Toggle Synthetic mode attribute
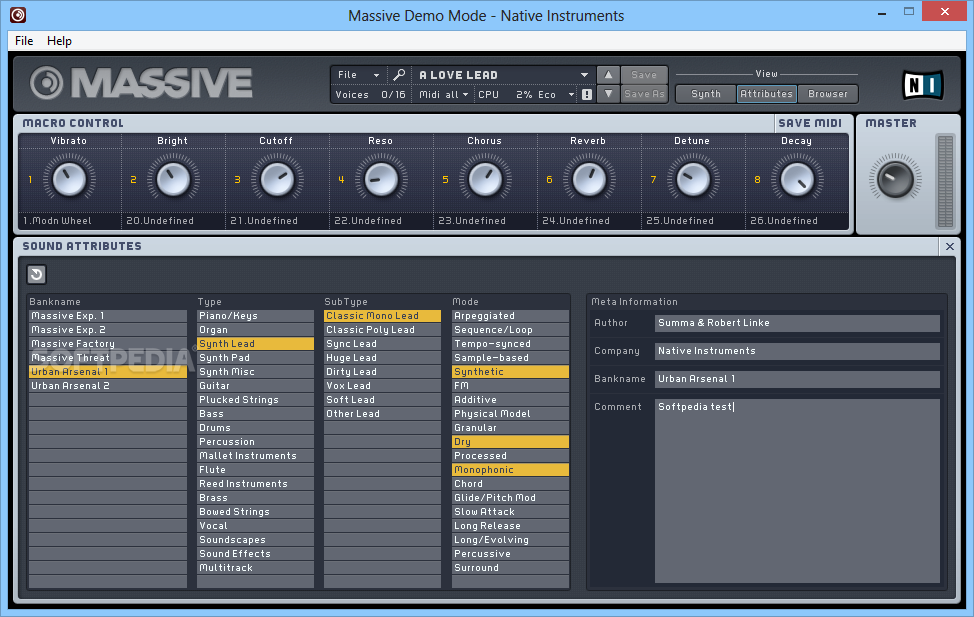 (x=511, y=372)
